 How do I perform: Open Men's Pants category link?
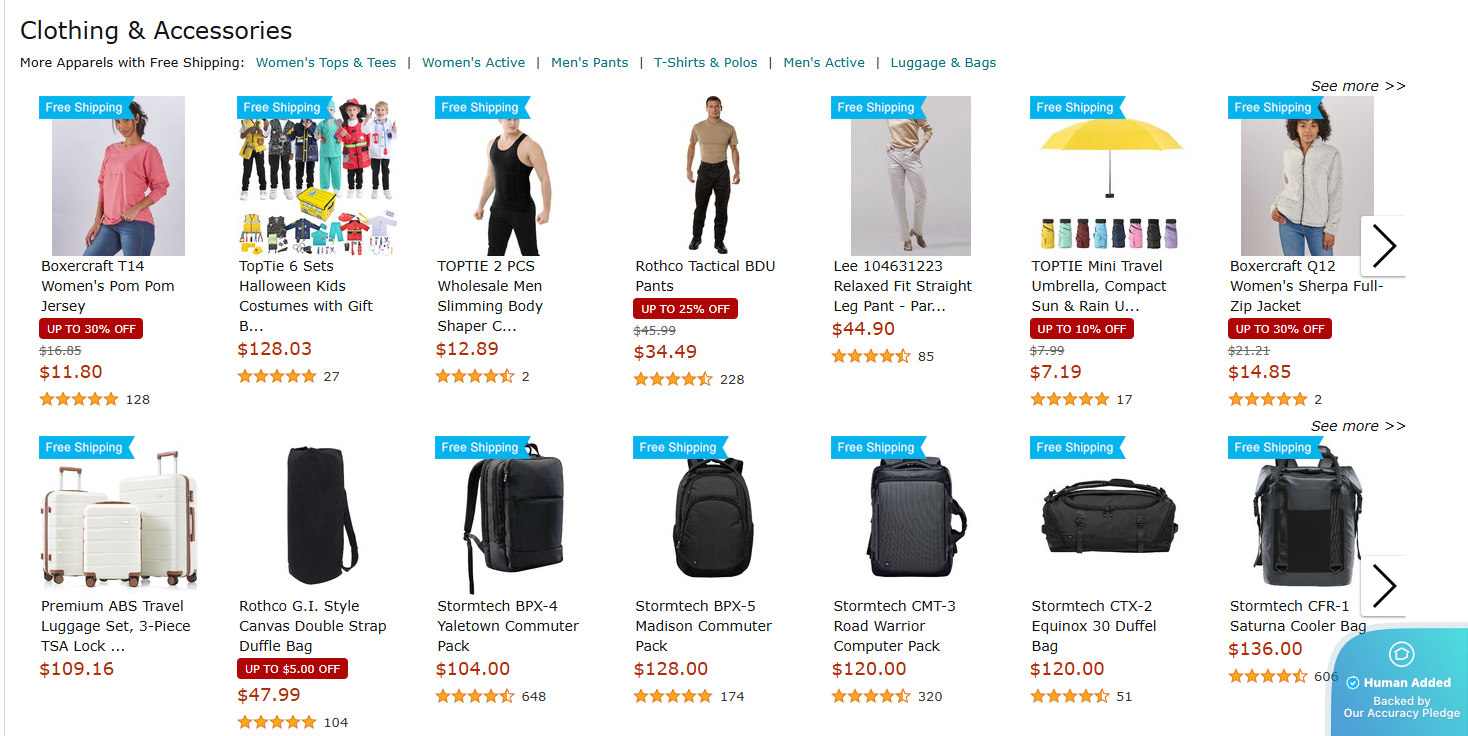(x=590, y=62)
